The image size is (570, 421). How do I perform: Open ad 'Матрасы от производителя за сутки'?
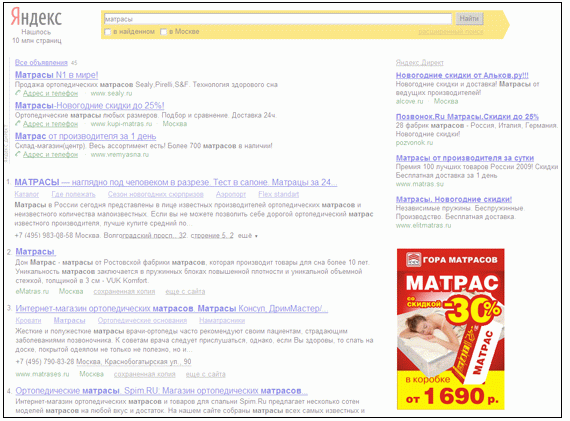pos(465,158)
